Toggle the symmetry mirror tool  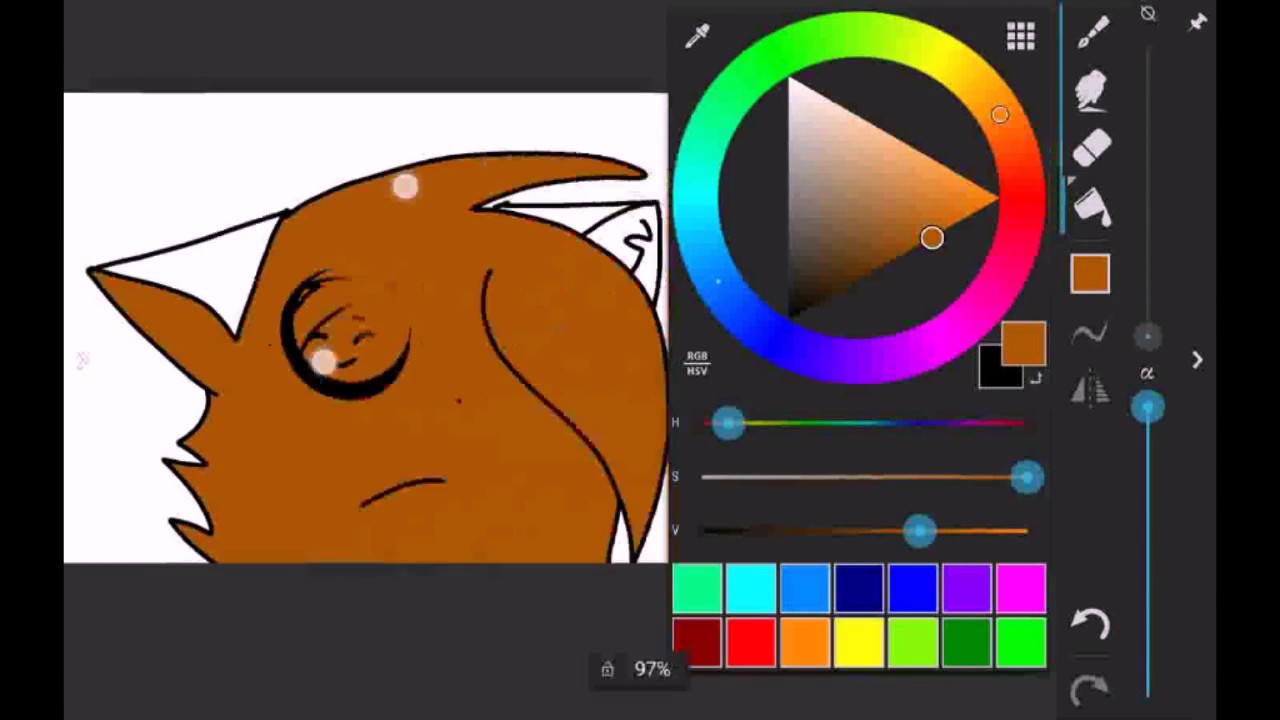1090,388
